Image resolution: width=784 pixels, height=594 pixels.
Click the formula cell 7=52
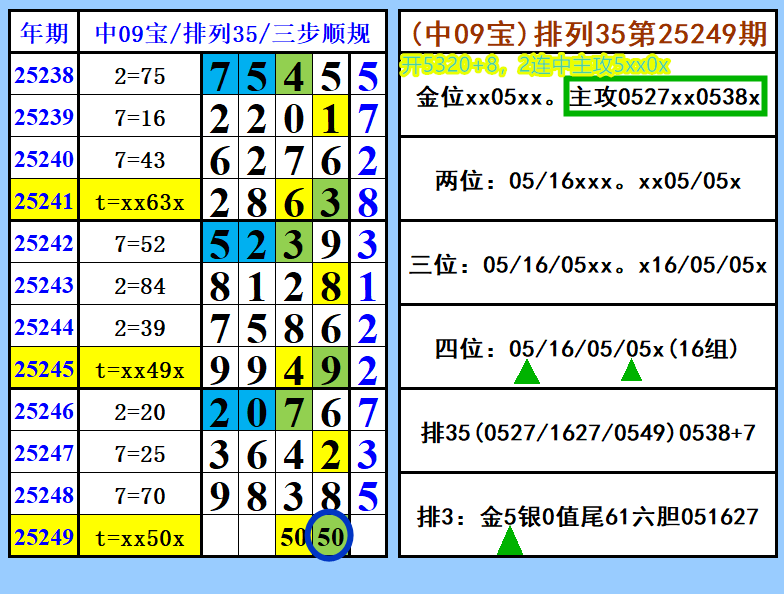pyautogui.click(x=140, y=243)
